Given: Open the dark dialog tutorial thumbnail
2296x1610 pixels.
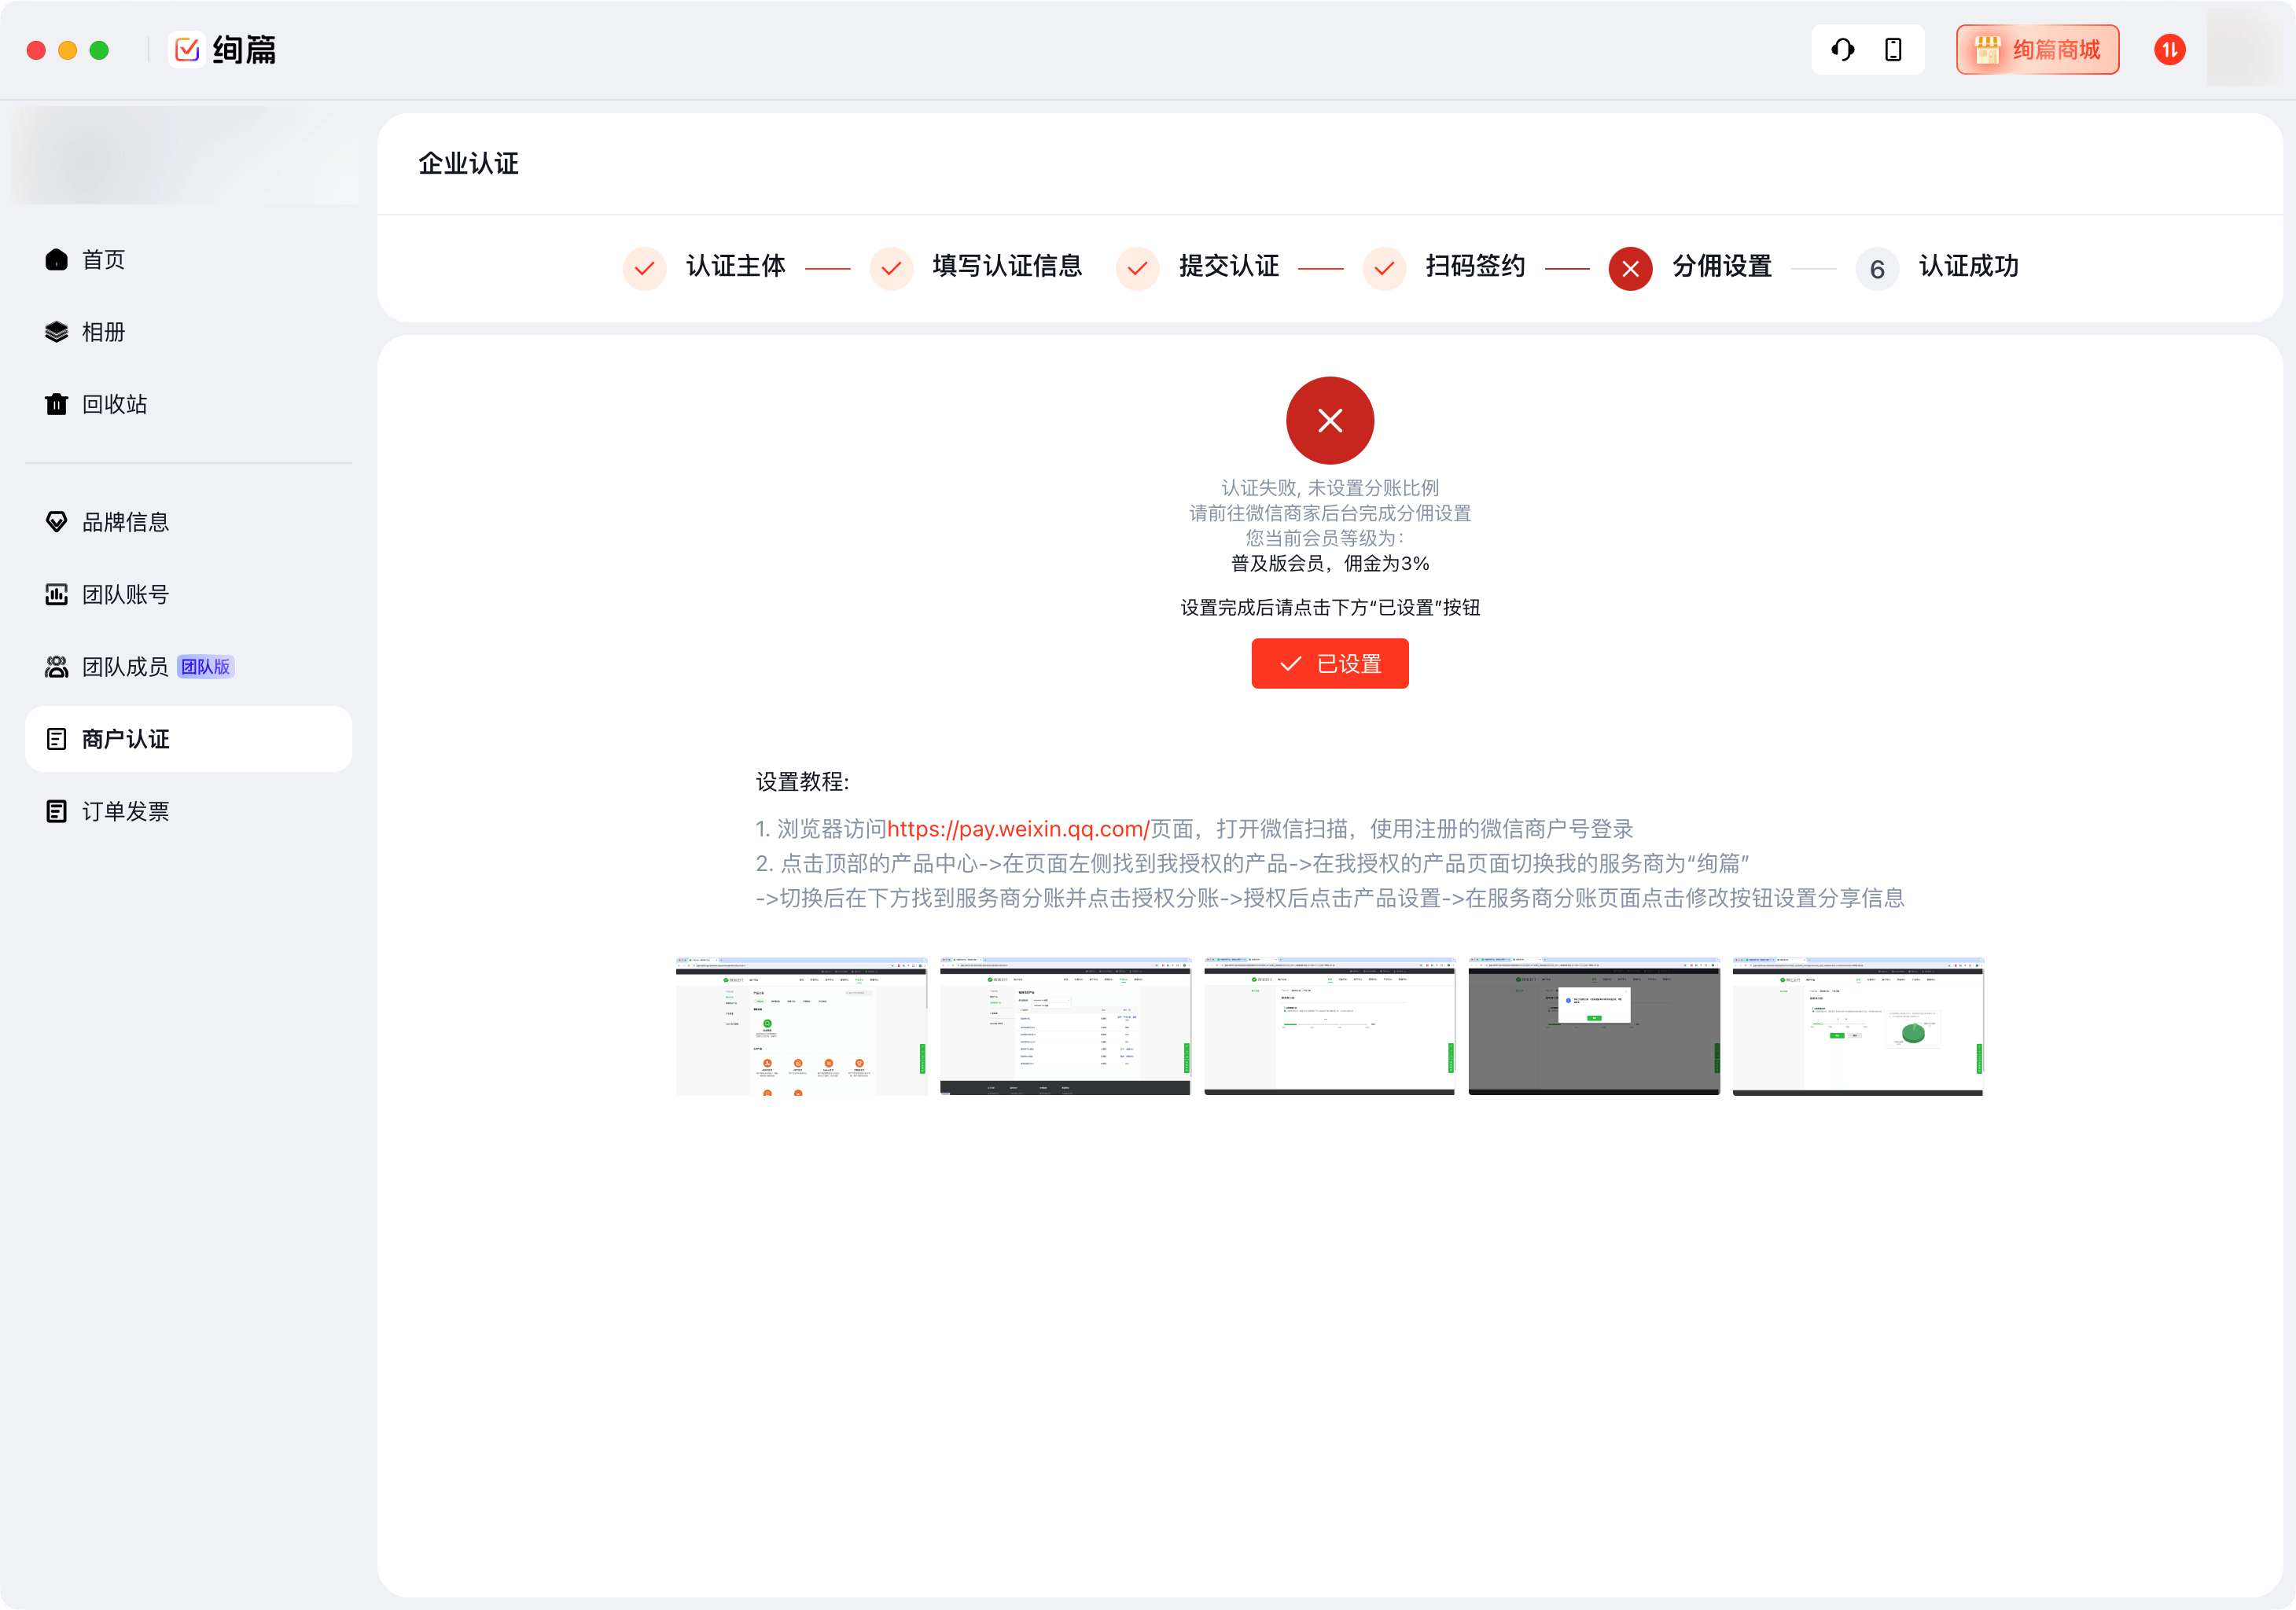Looking at the screenshot, I should coord(1593,1026).
